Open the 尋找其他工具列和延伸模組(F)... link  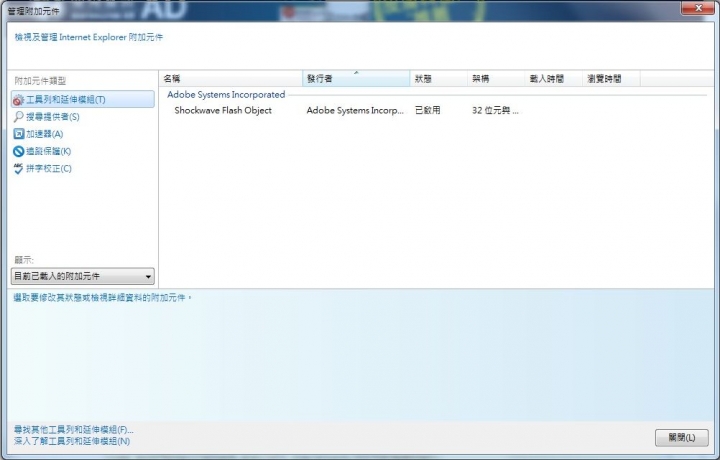pos(73,430)
